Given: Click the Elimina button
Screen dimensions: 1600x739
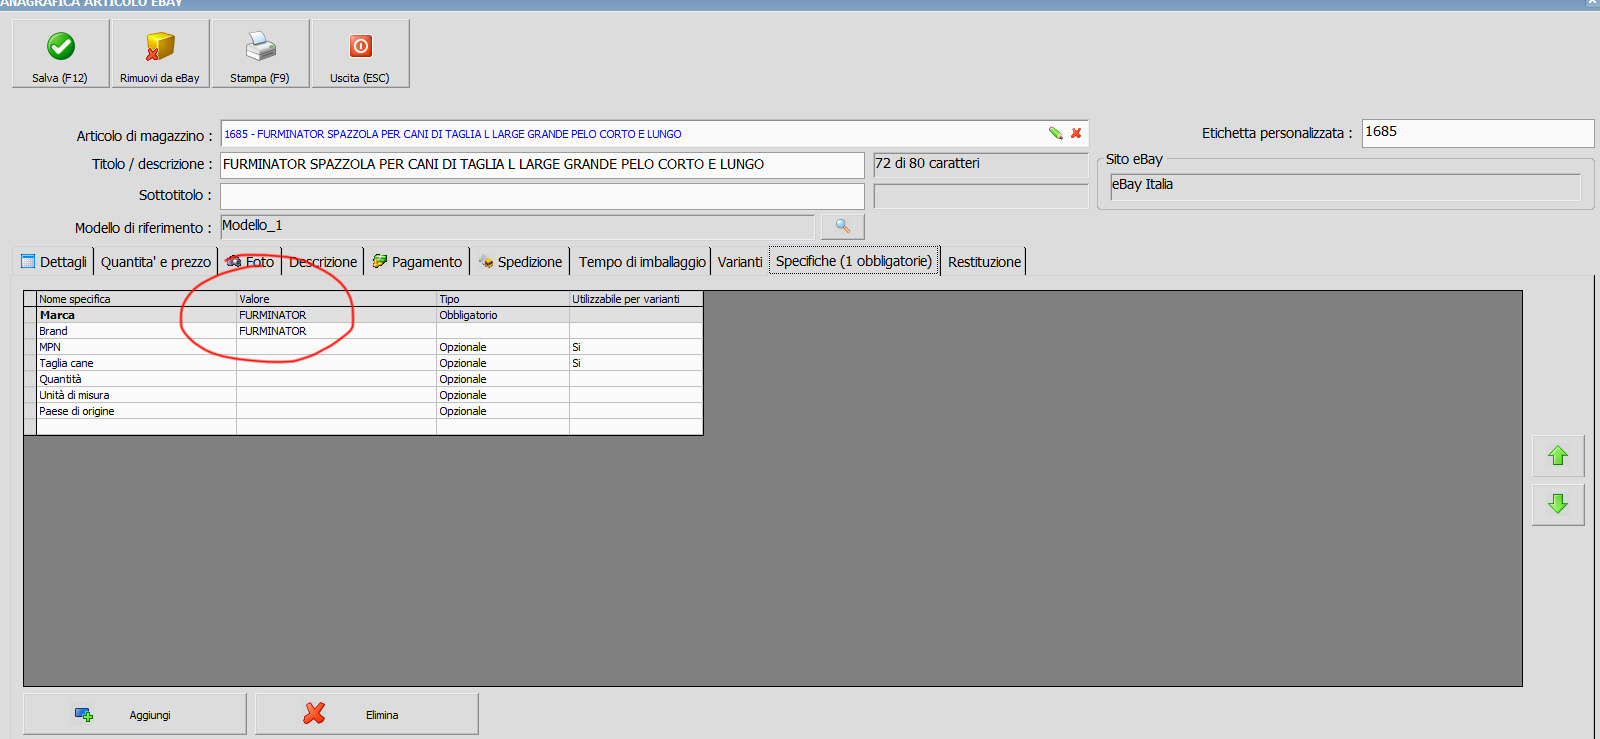Looking at the screenshot, I should [366, 714].
